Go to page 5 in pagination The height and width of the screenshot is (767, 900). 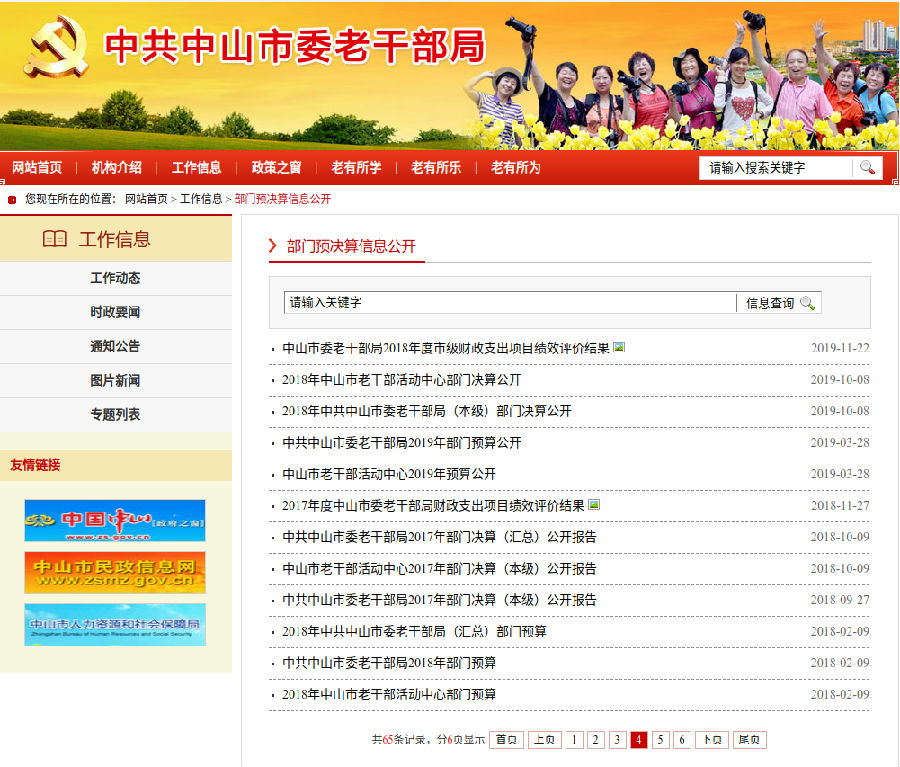click(660, 740)
